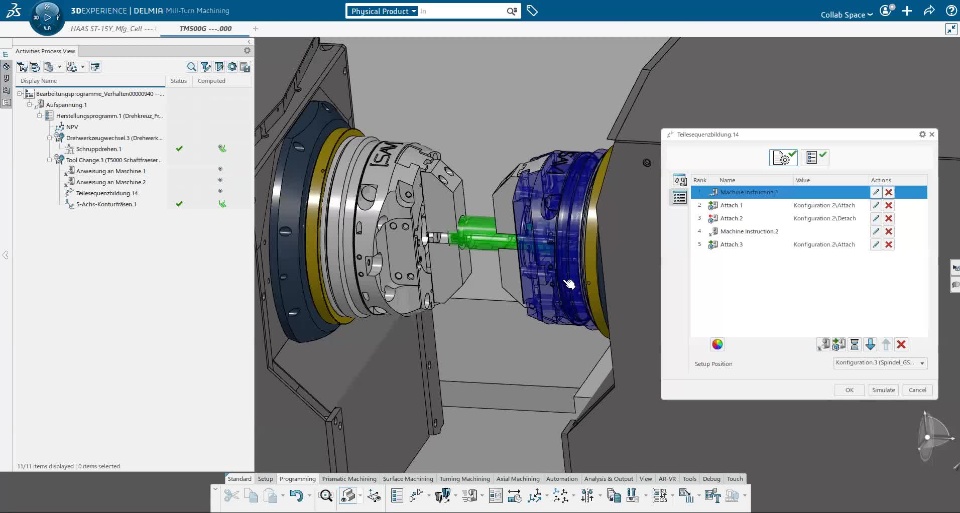
Task: Click into the top search input field
Action: pyautogui.click(x=462, y=11)
